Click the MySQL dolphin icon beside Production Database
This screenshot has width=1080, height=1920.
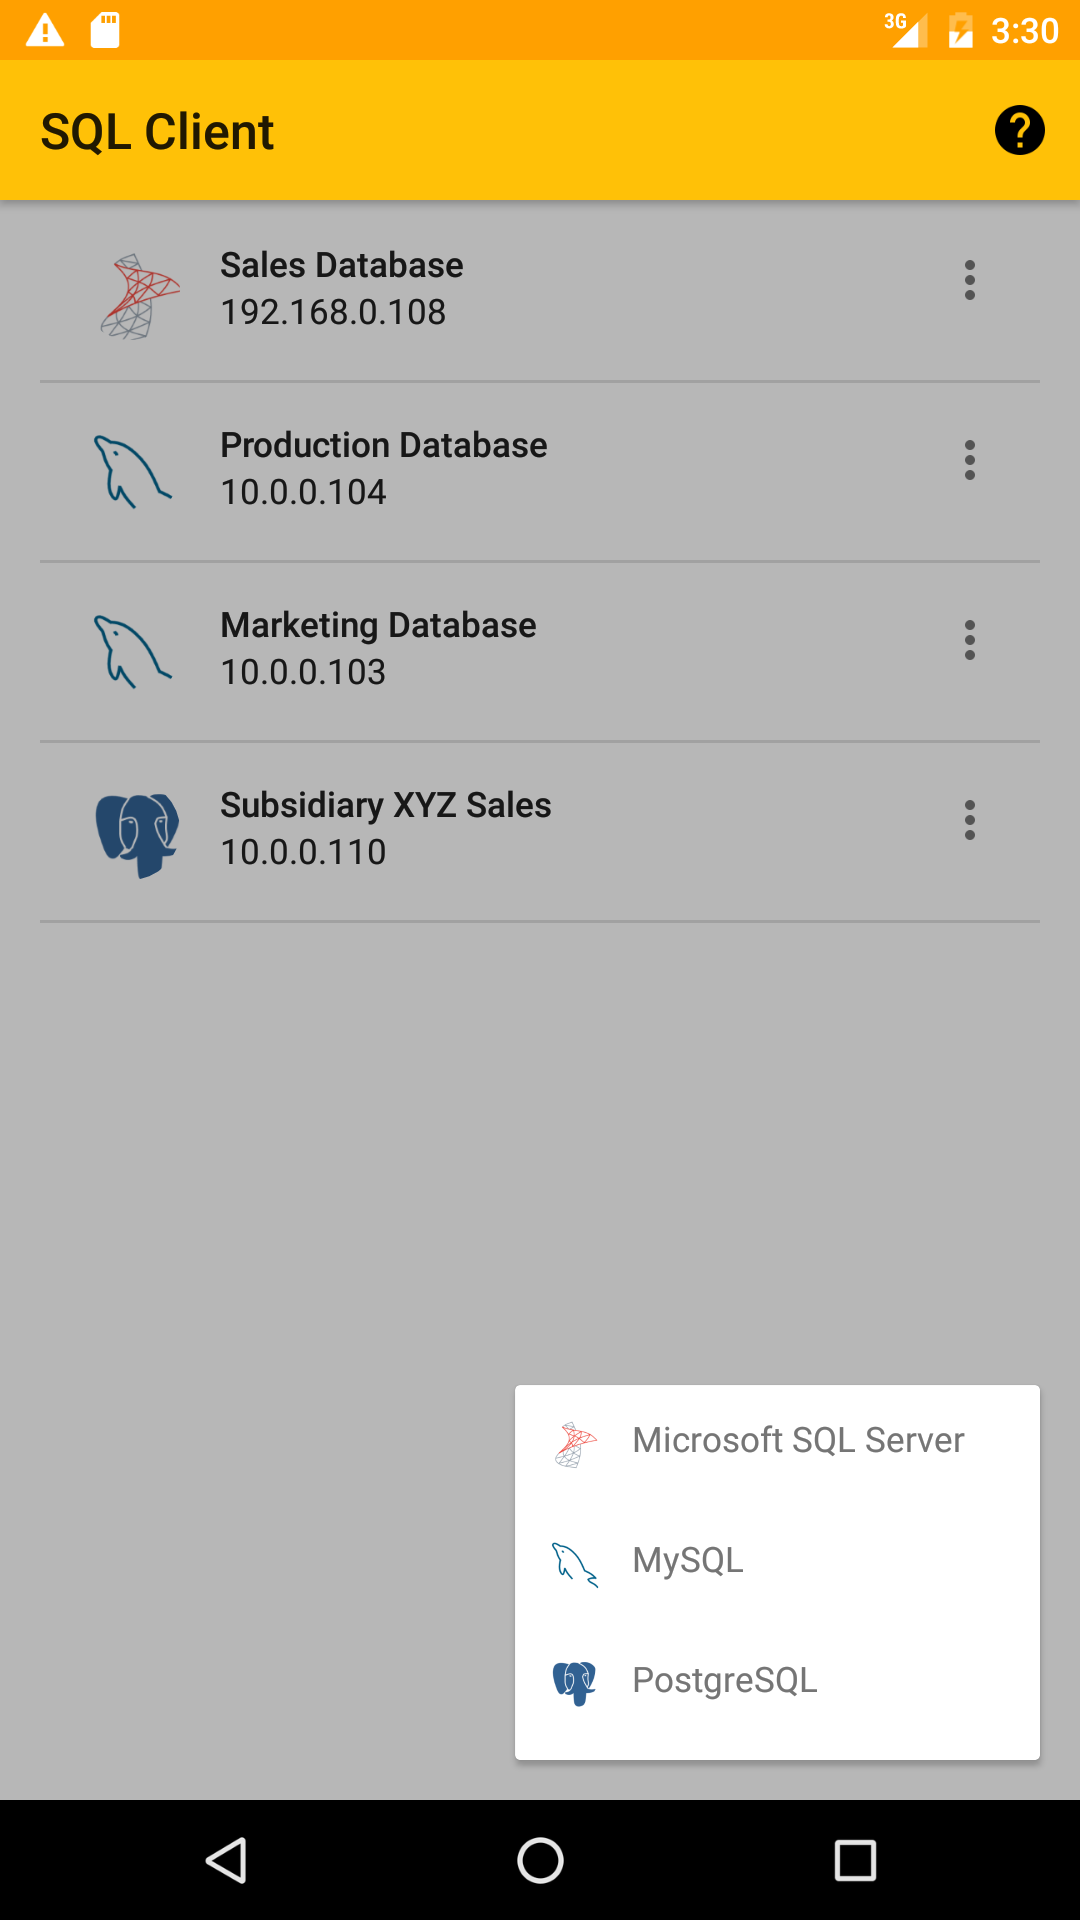(133, 472)
